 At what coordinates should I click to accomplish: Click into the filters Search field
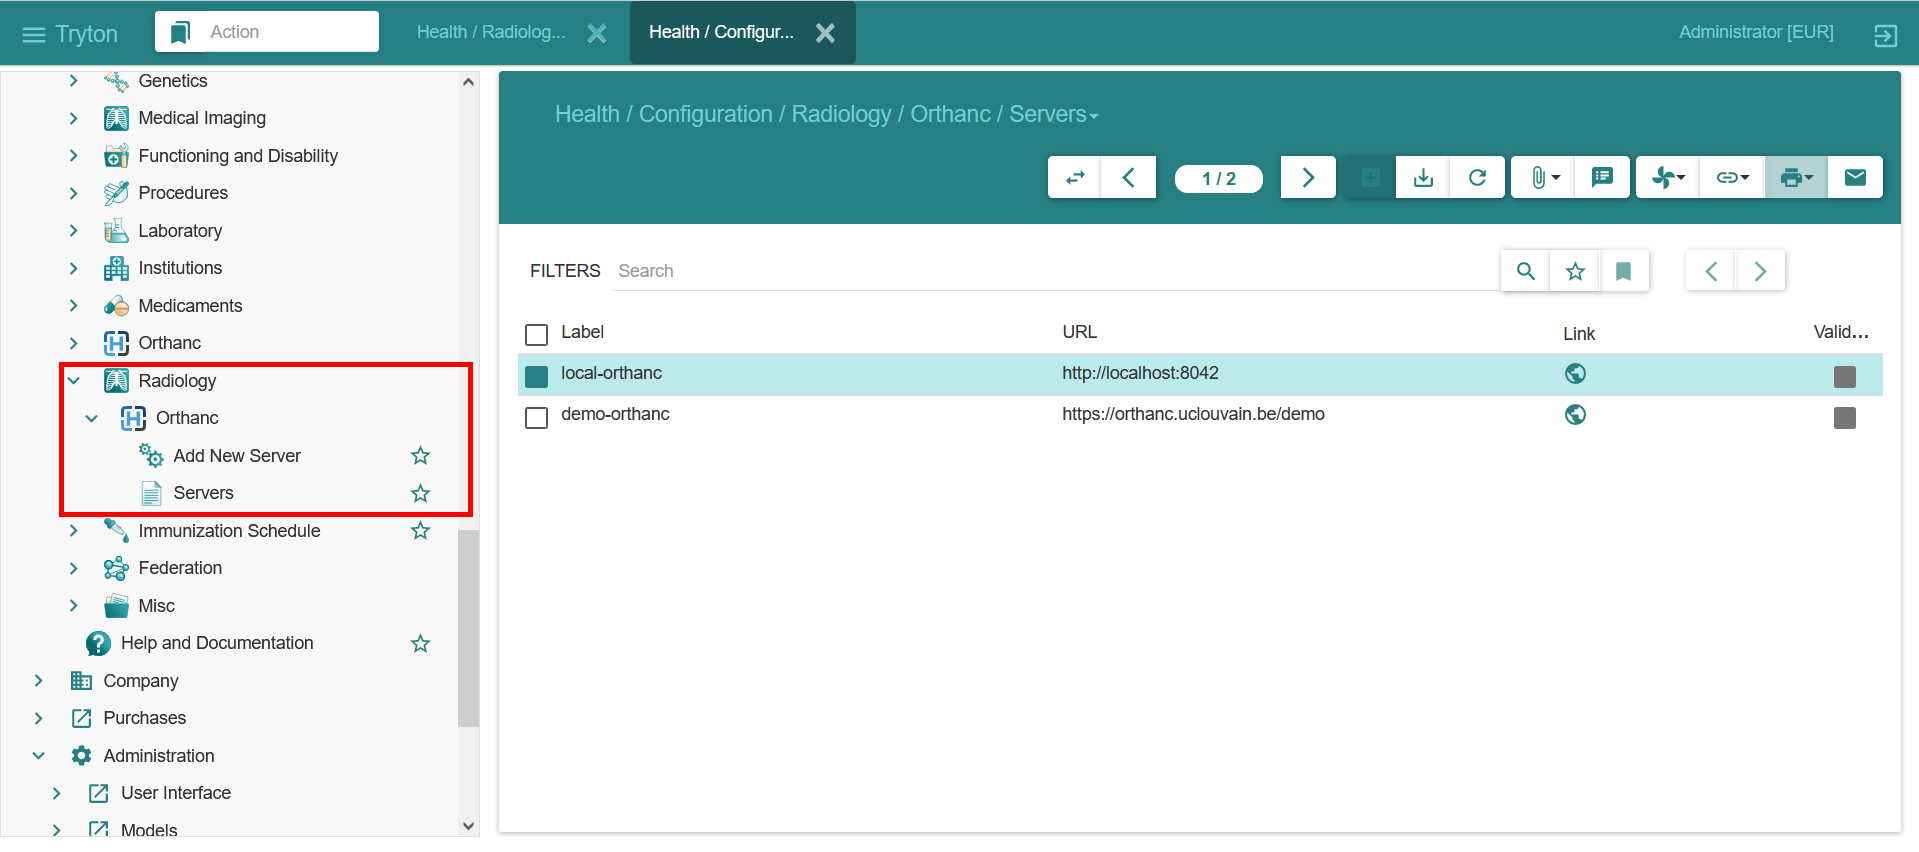(1050, 271)
